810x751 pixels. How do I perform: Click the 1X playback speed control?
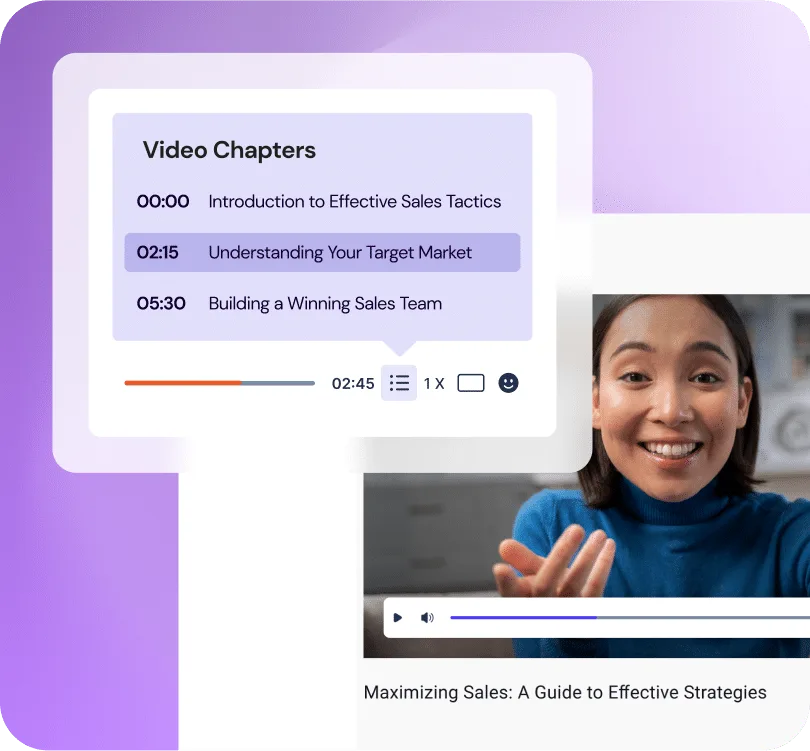point(433,383)
